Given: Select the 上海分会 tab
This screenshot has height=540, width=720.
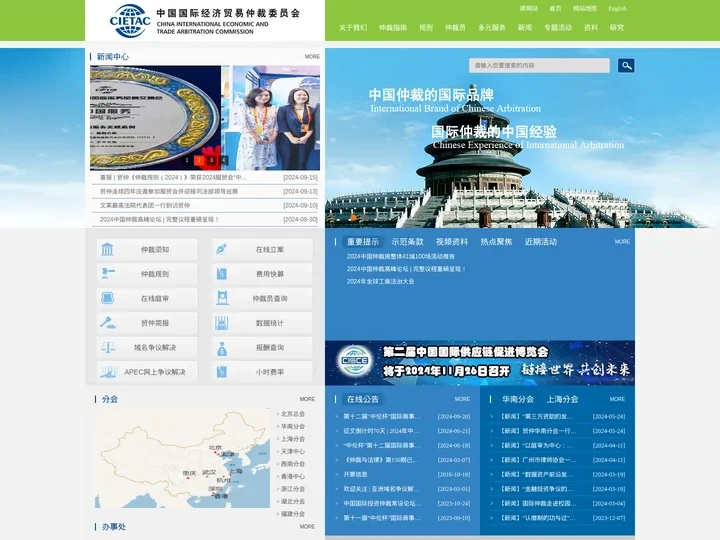Looking at the screenshot, I should [562, 399].
